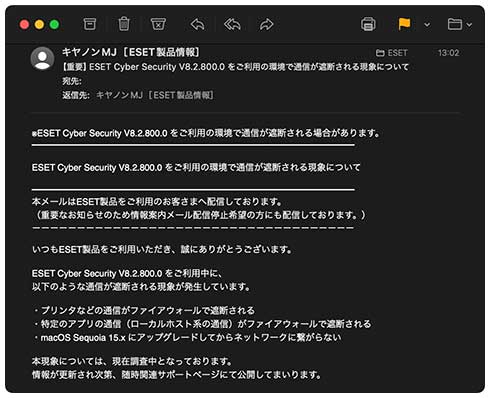
Task: Archive this message with the archive box icon
Action: tap(90, 24)
